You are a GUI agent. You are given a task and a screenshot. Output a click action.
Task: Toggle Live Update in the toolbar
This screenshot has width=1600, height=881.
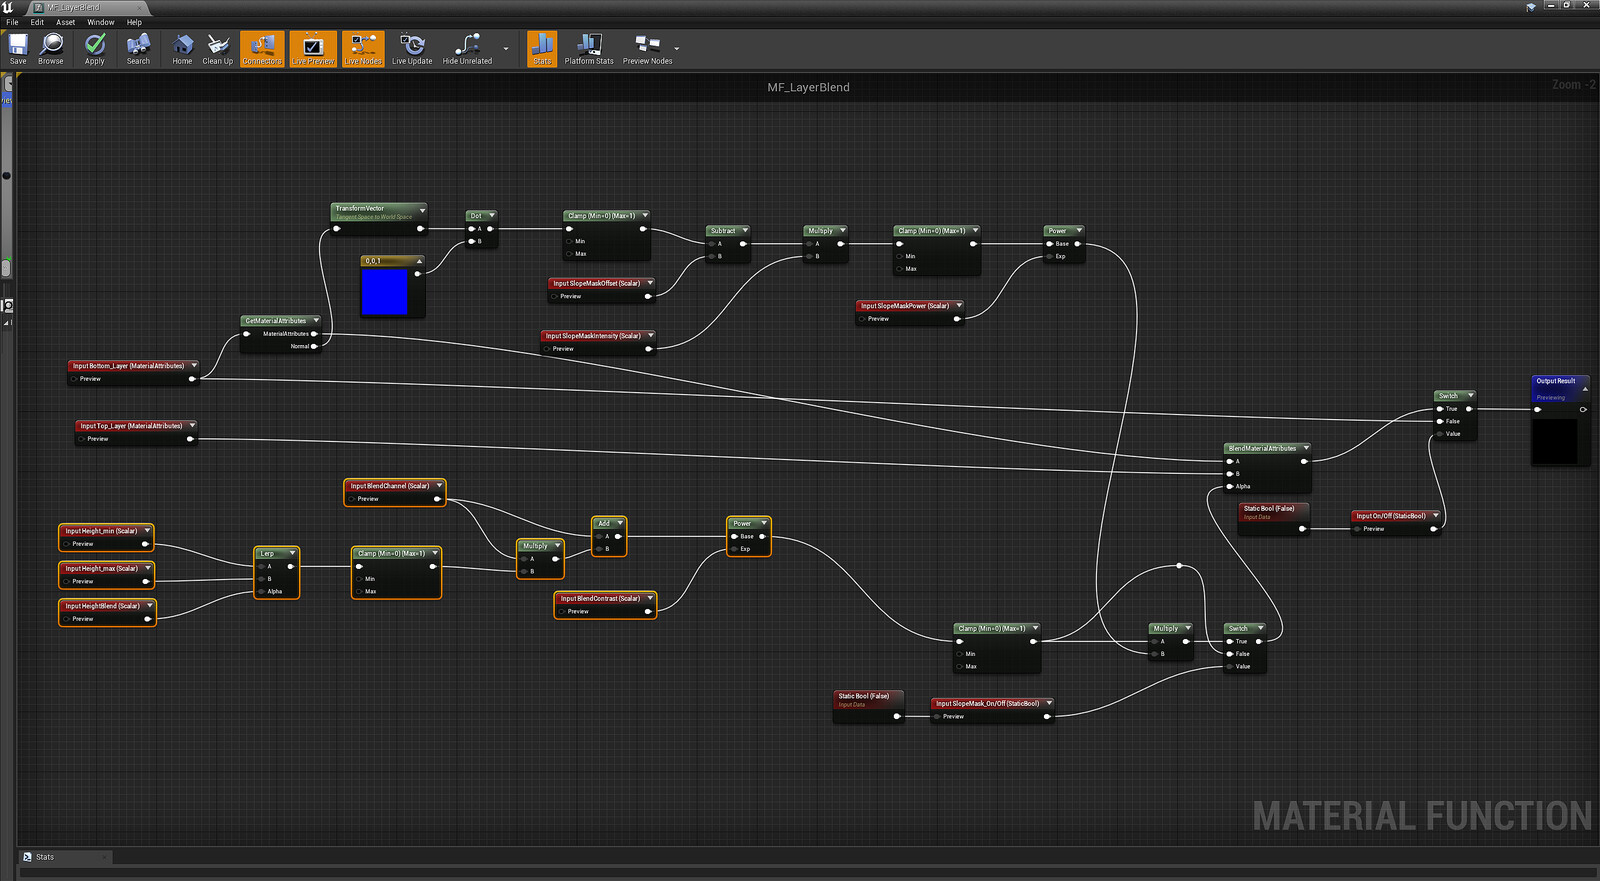pos(412,48)
